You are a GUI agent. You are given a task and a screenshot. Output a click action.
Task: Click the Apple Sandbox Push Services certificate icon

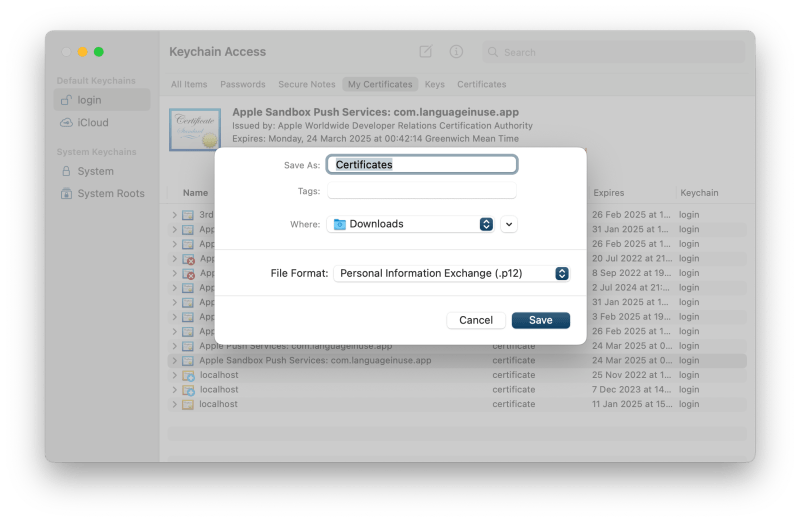(188, 361)
